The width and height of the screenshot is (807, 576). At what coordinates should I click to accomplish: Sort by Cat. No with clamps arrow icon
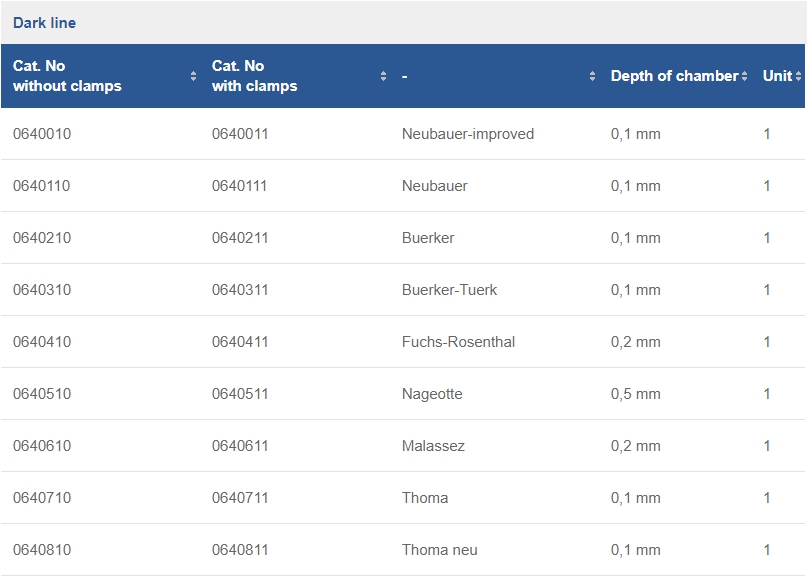[x=383, y=76]
